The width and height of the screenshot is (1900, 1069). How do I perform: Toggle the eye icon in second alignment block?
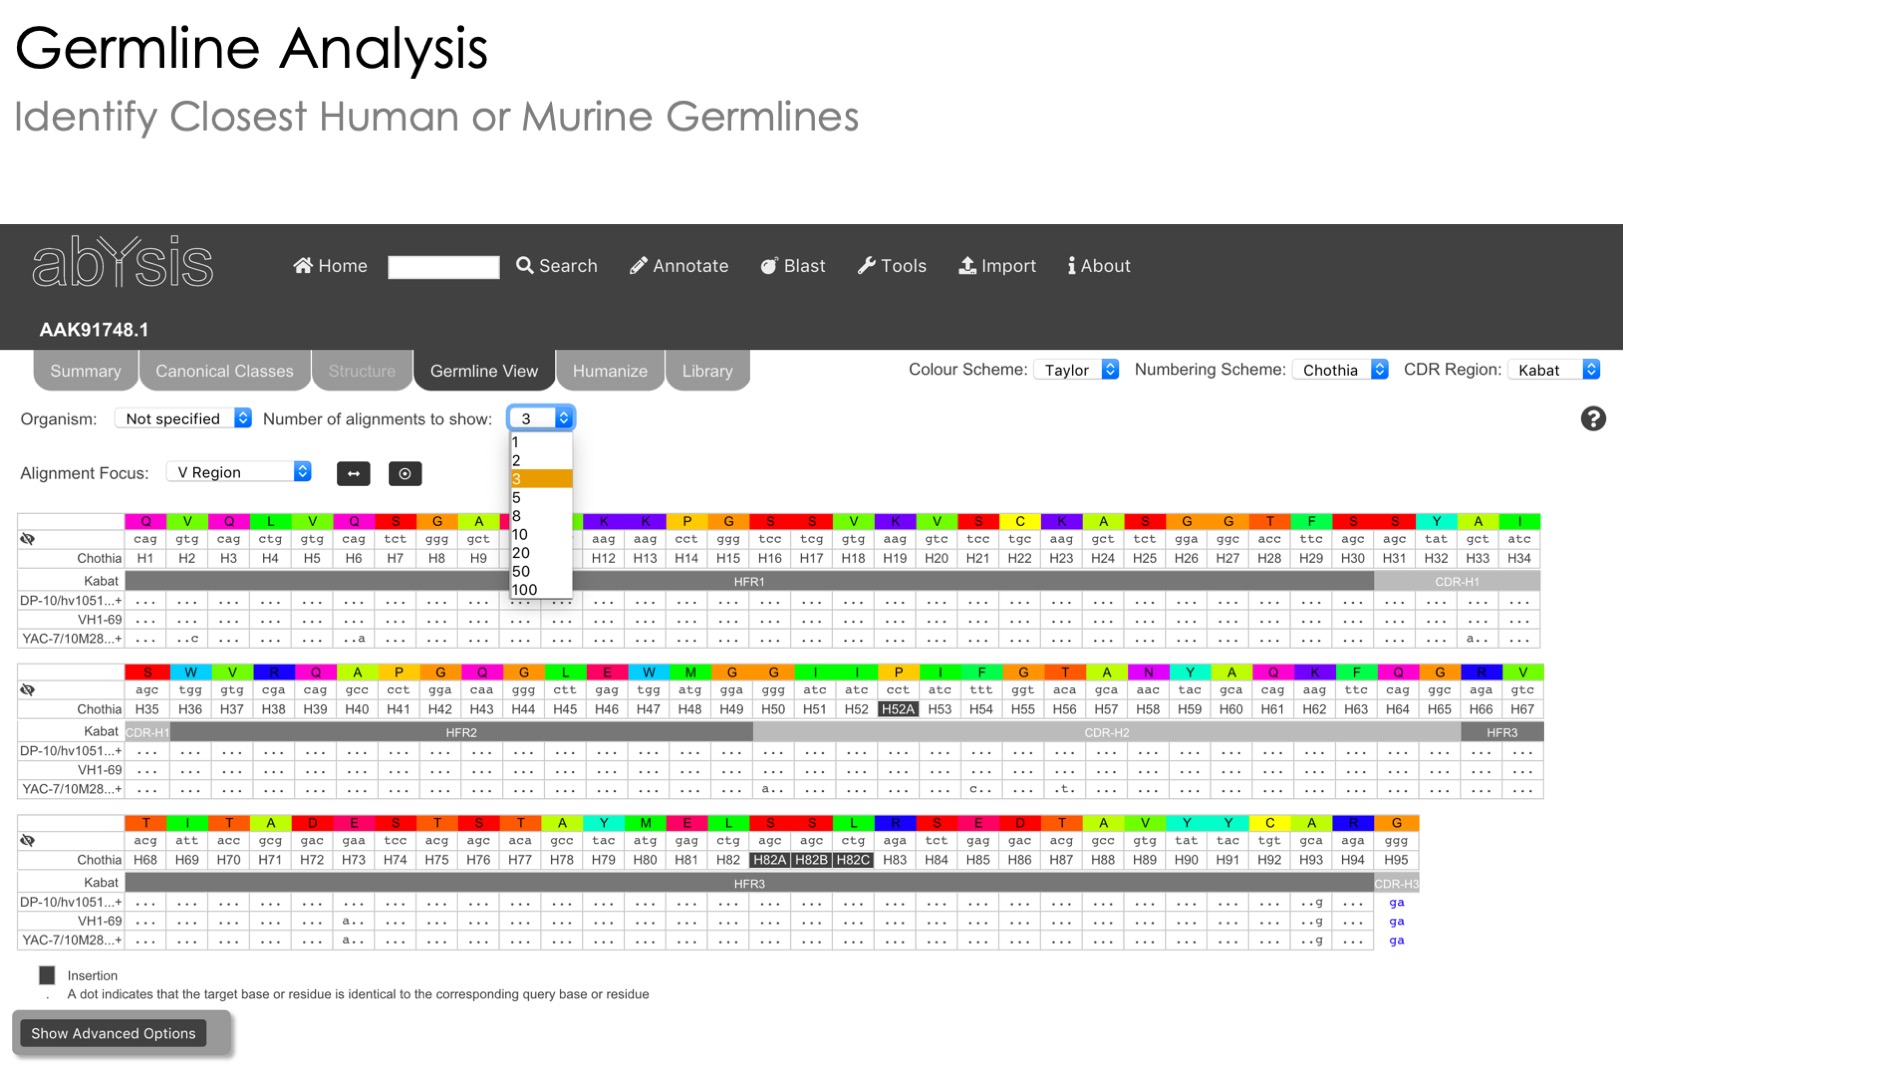click(x=28, y=690)
